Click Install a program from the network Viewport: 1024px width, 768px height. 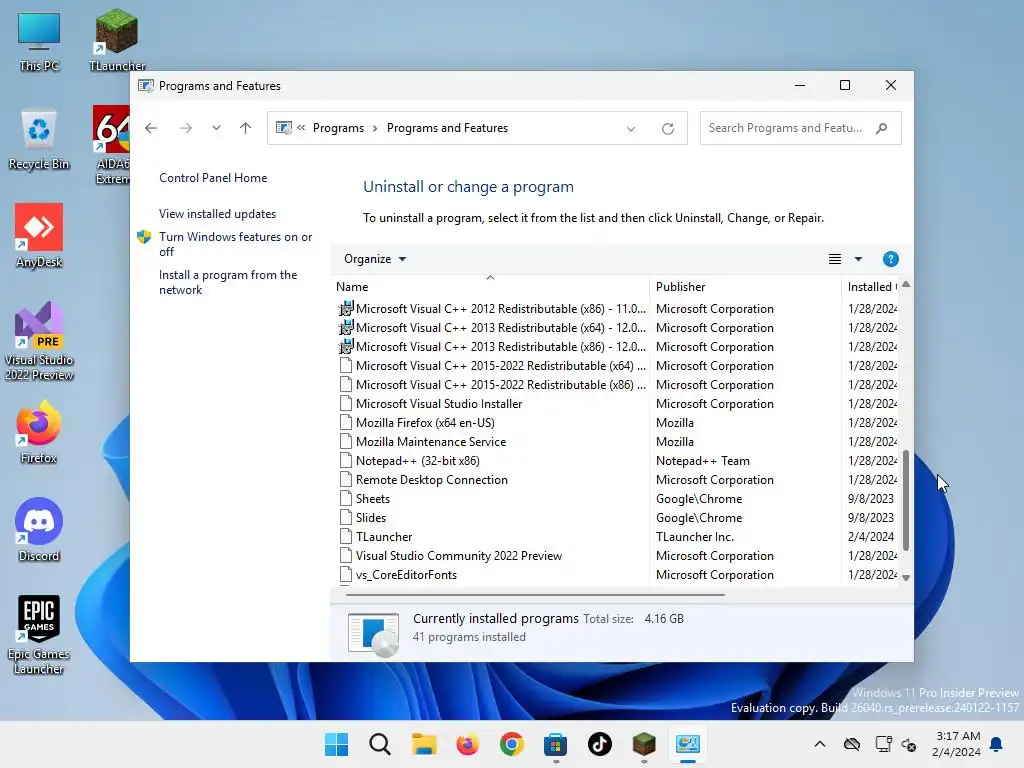pyautogui.click(x=228, y=282)
